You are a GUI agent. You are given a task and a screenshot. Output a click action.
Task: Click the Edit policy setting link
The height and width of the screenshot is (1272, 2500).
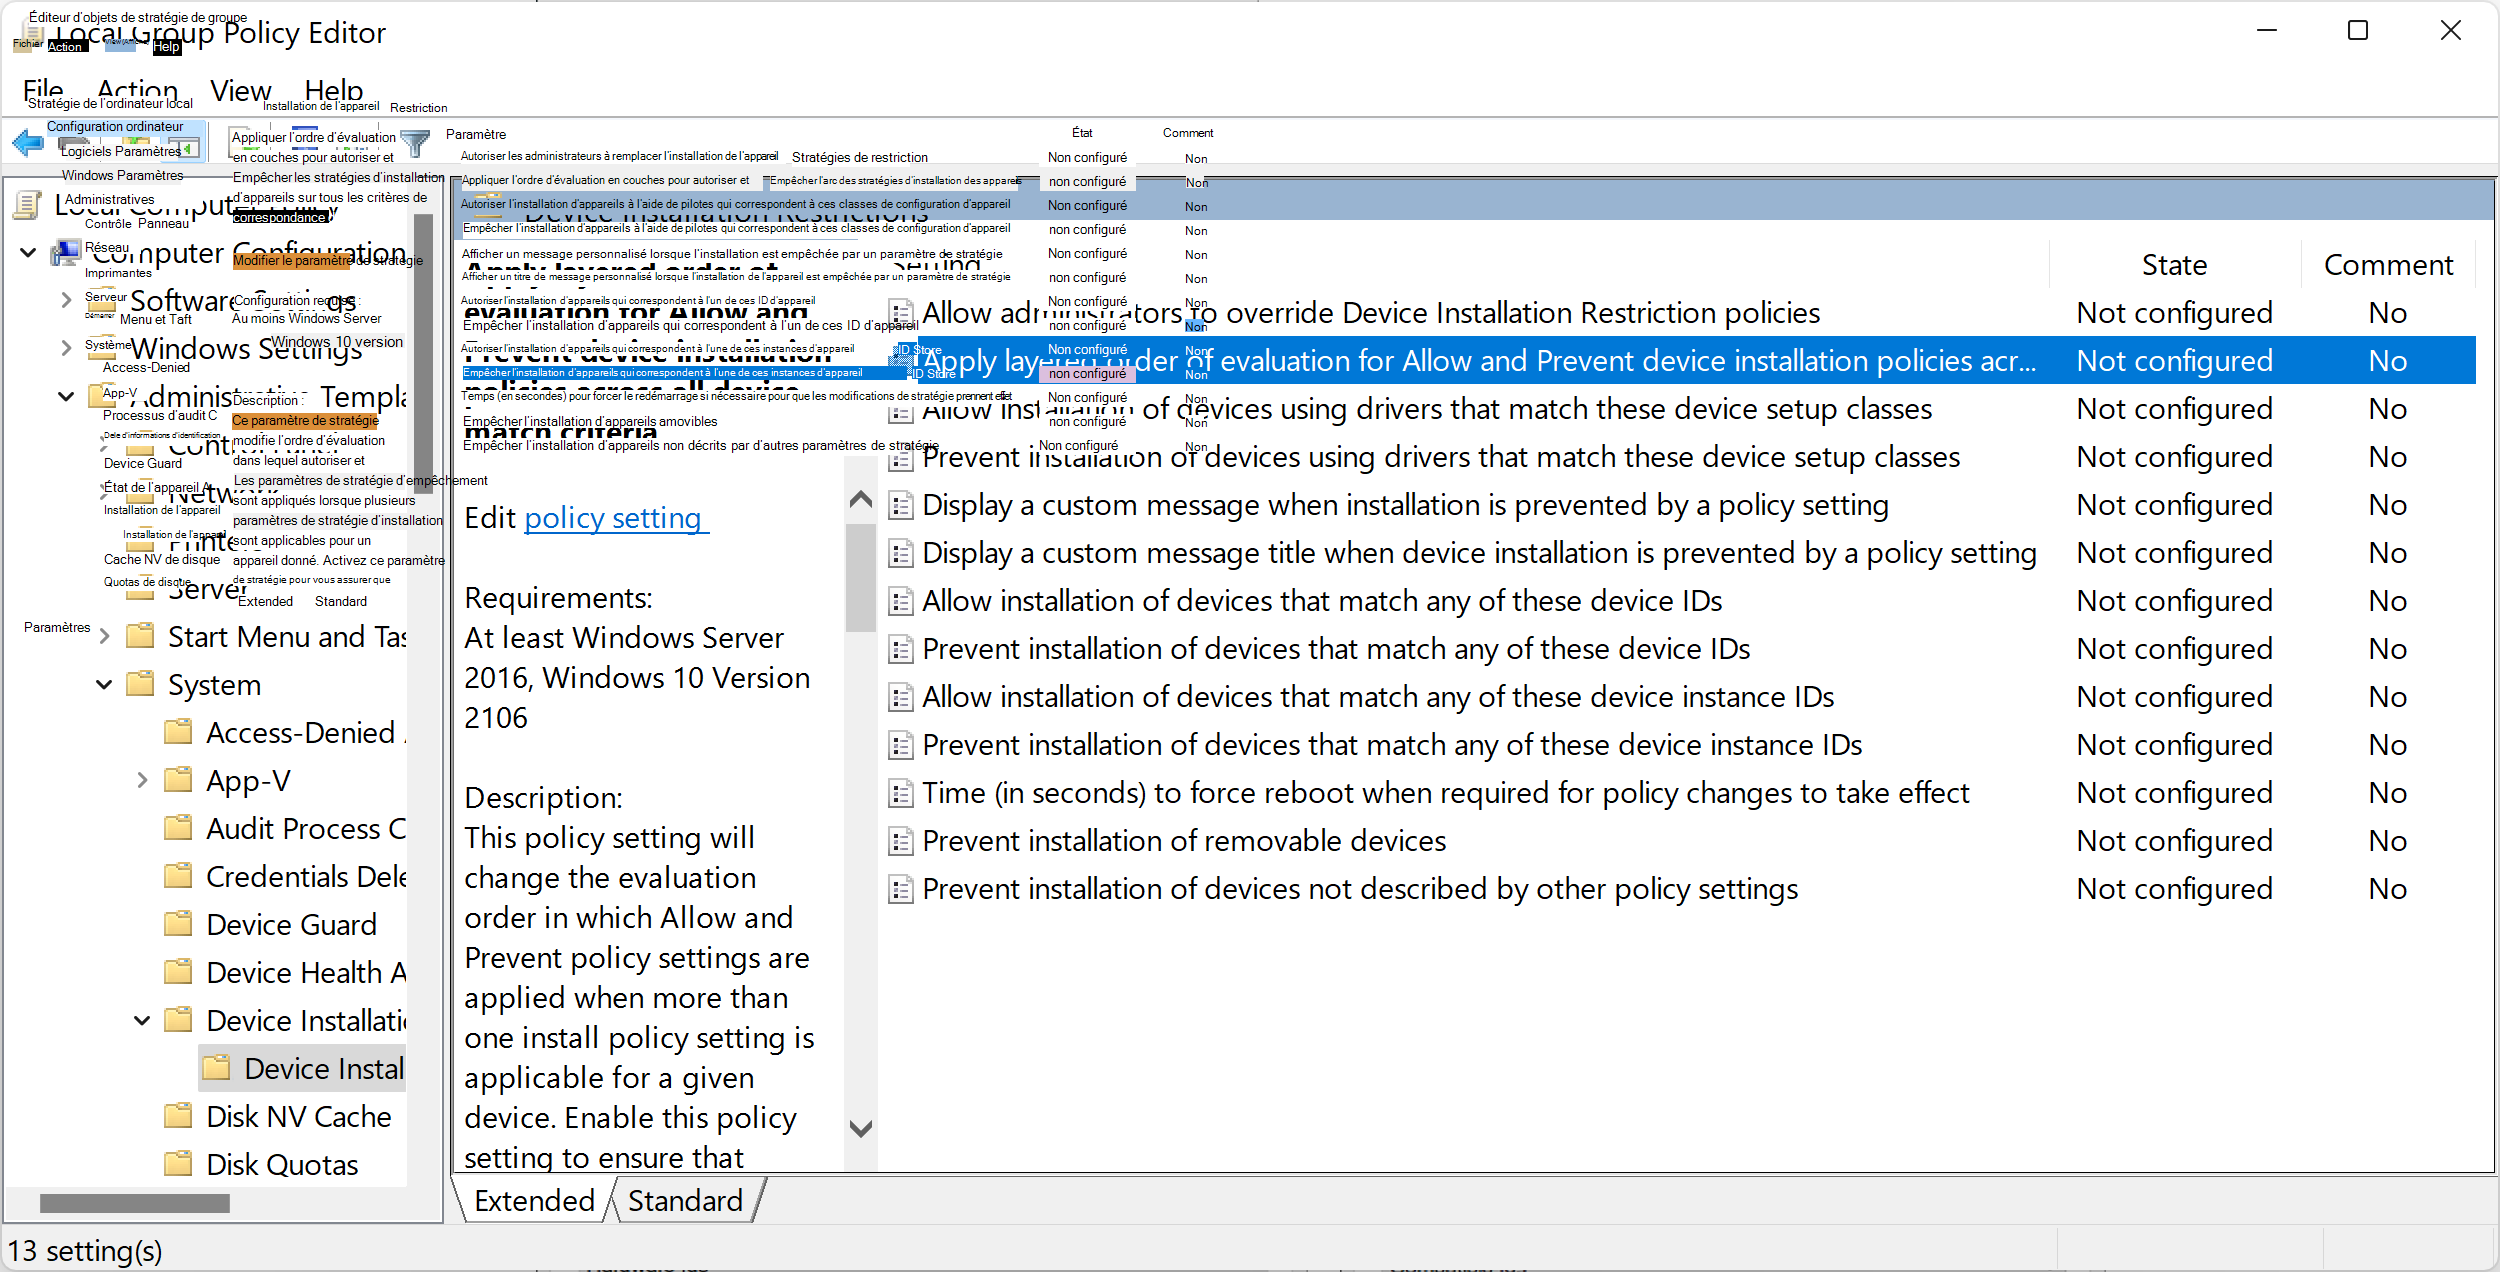(x=612, y=518)
